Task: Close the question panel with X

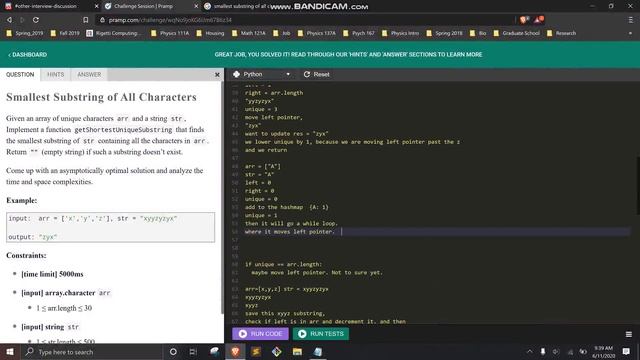Action: point(217,75)
